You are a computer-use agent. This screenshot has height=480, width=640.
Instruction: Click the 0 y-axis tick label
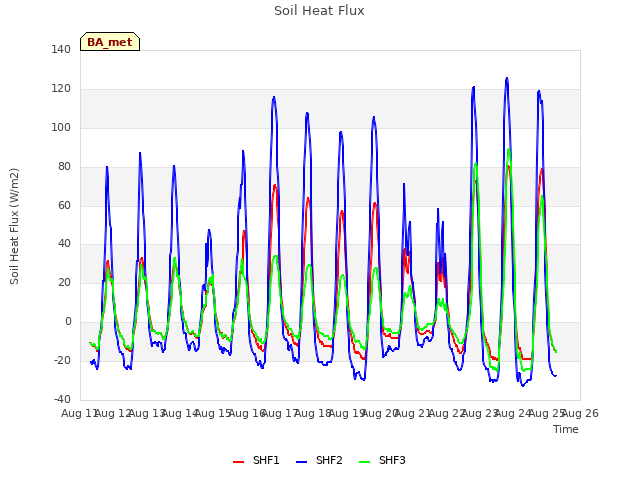(68, 322)
